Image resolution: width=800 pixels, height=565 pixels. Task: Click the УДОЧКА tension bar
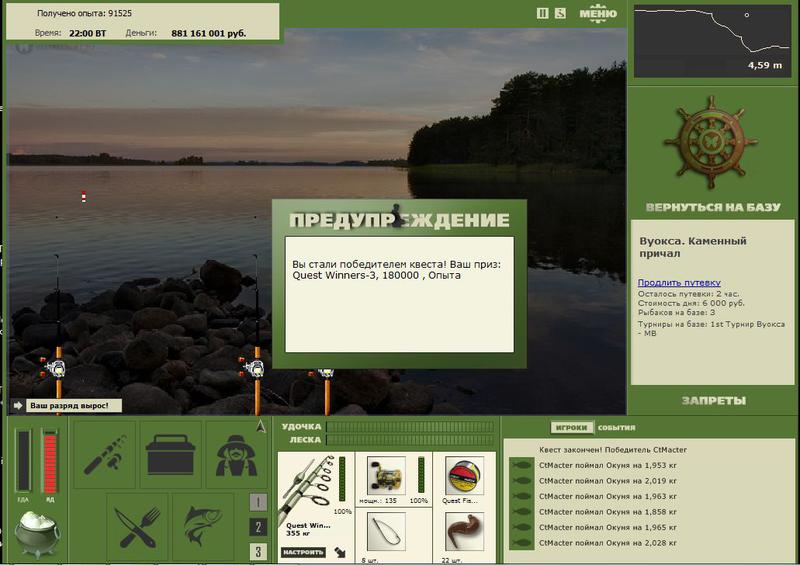coord(410,426)
